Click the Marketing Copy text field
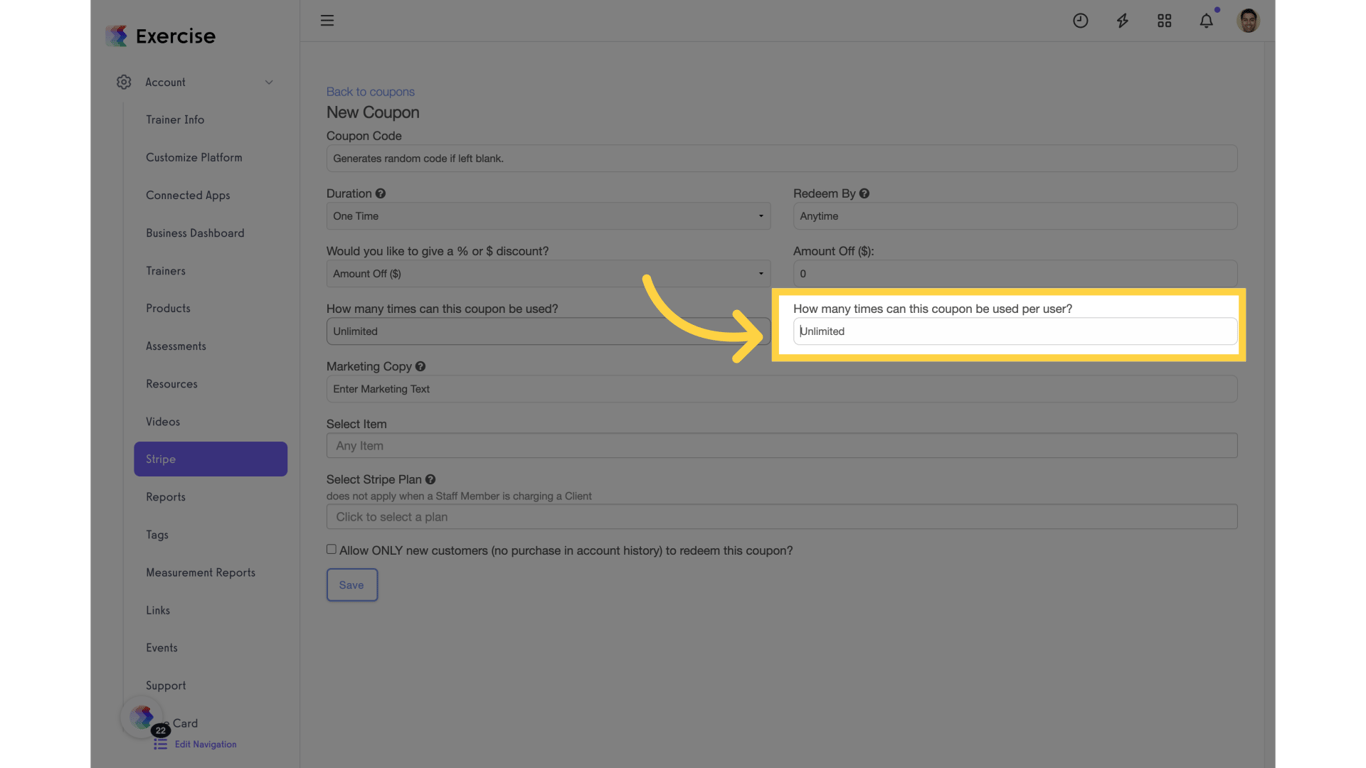 coord(782,389)
